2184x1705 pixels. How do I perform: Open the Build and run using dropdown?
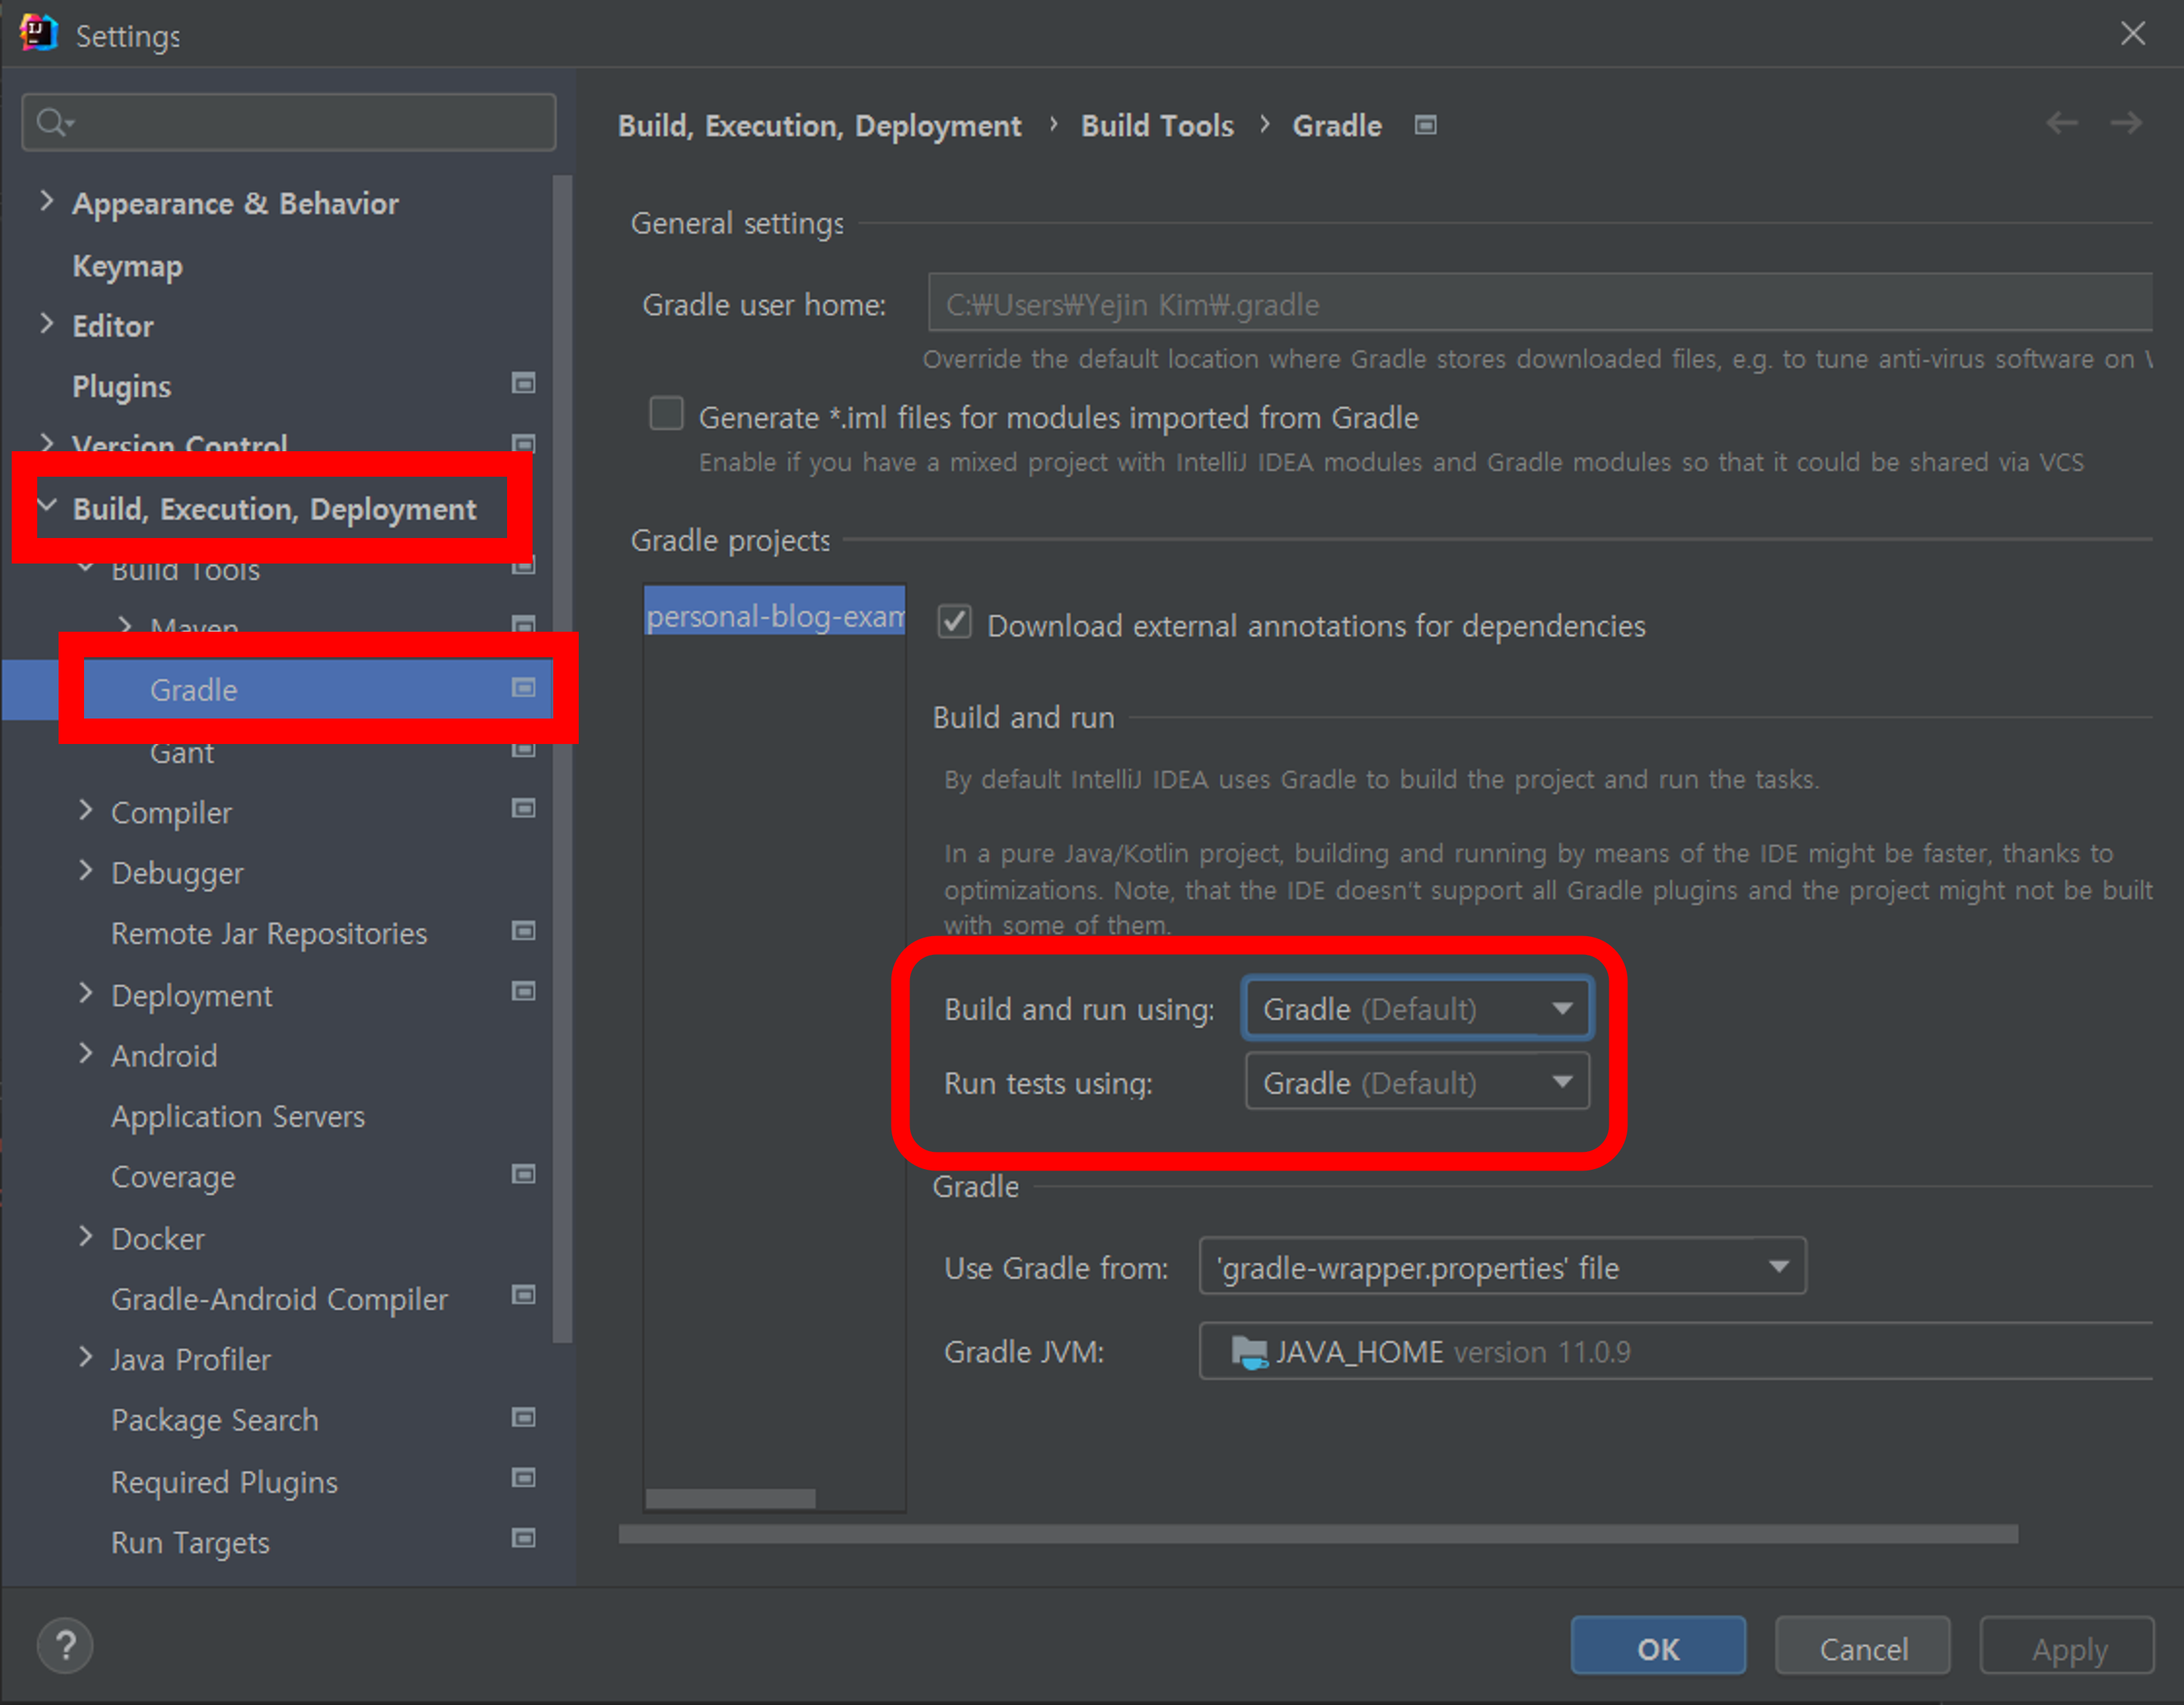tap(1416, 1008)
